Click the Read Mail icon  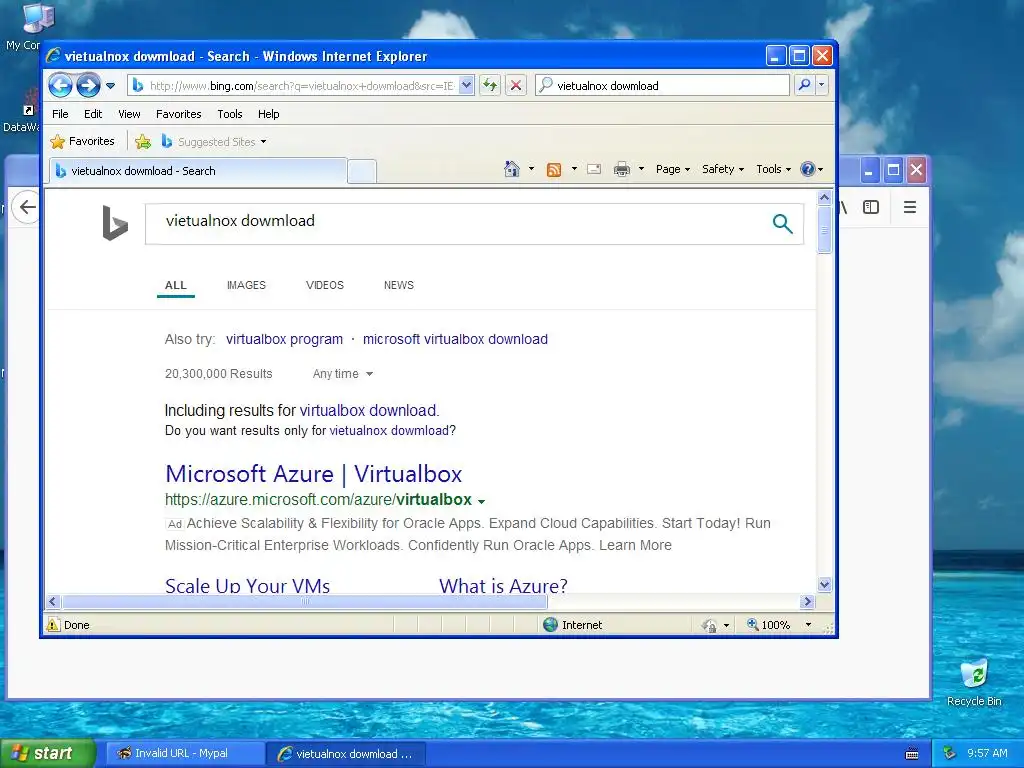point(594,169)
